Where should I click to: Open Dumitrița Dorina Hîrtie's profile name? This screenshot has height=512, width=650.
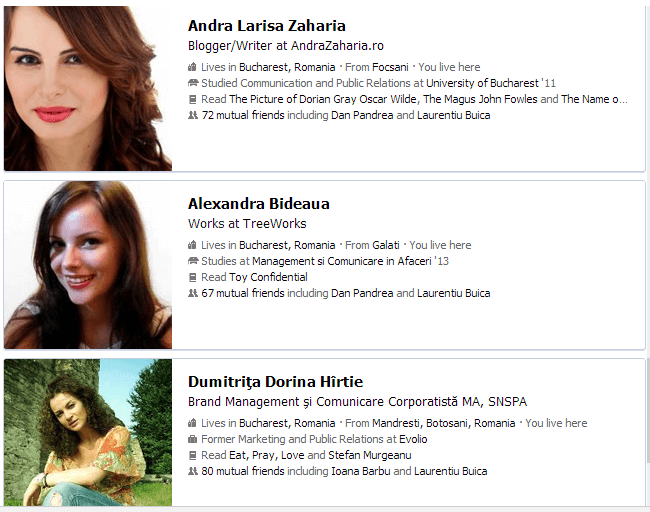pos(275,382)
